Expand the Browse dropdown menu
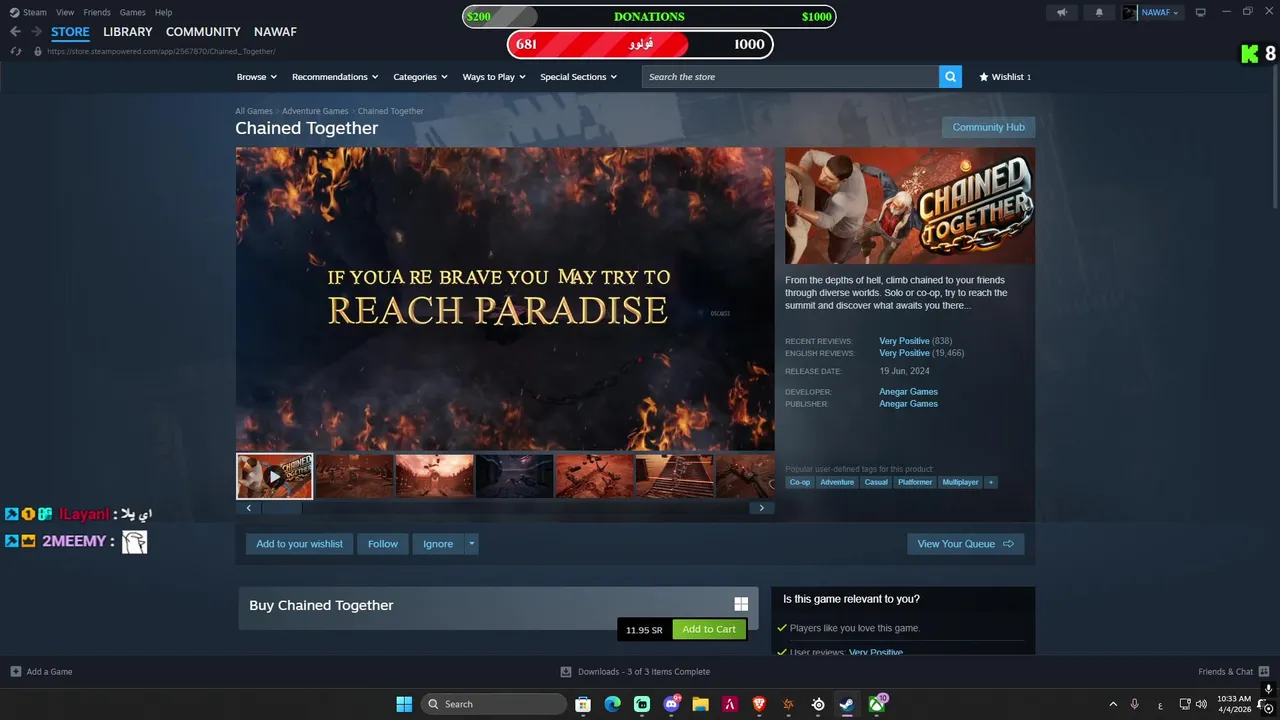 [x=258, y=77]
